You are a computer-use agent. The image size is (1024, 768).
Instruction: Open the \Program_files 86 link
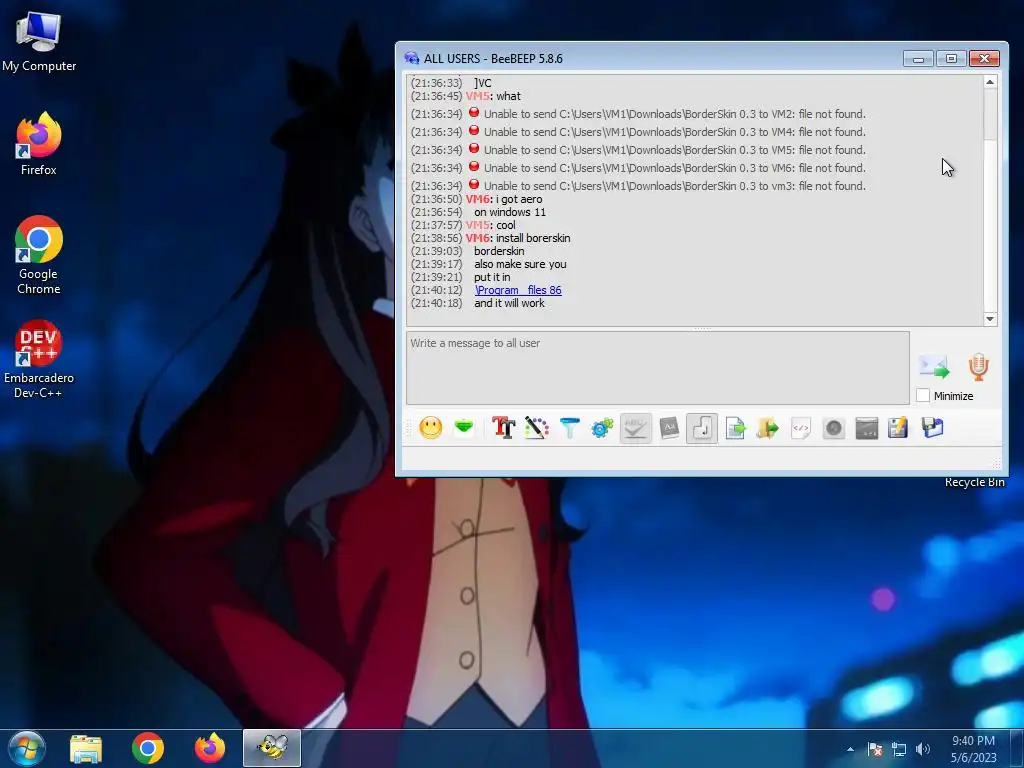click(518, 290)
